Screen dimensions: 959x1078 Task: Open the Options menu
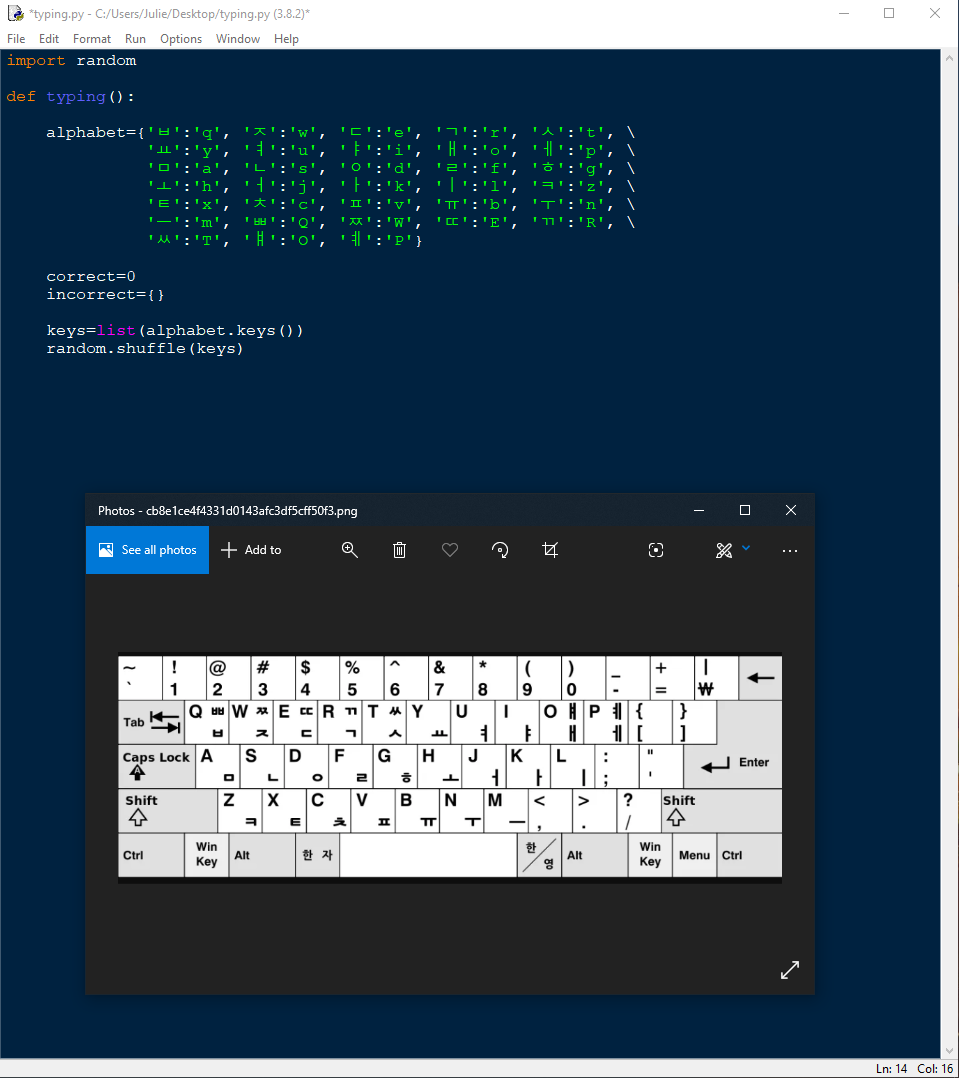pyautogui.click(x=181, y=39)
